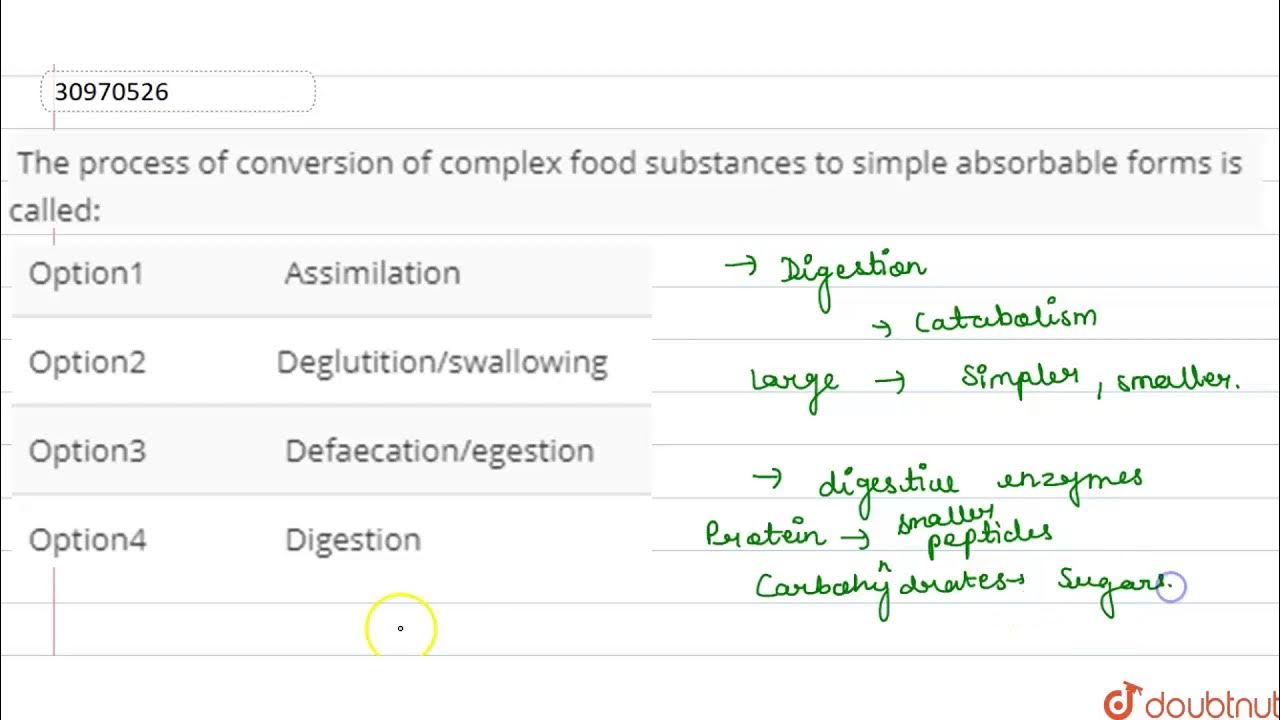Select the Option3 label

point(87,451)
